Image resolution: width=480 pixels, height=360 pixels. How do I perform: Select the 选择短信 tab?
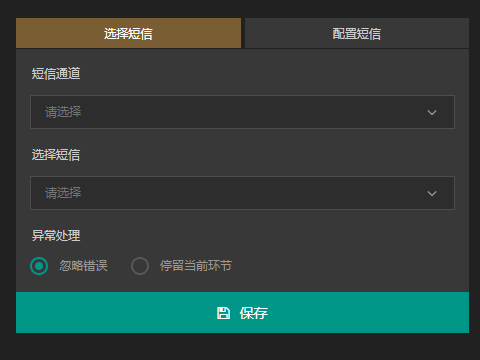click(x=128, y=33)
